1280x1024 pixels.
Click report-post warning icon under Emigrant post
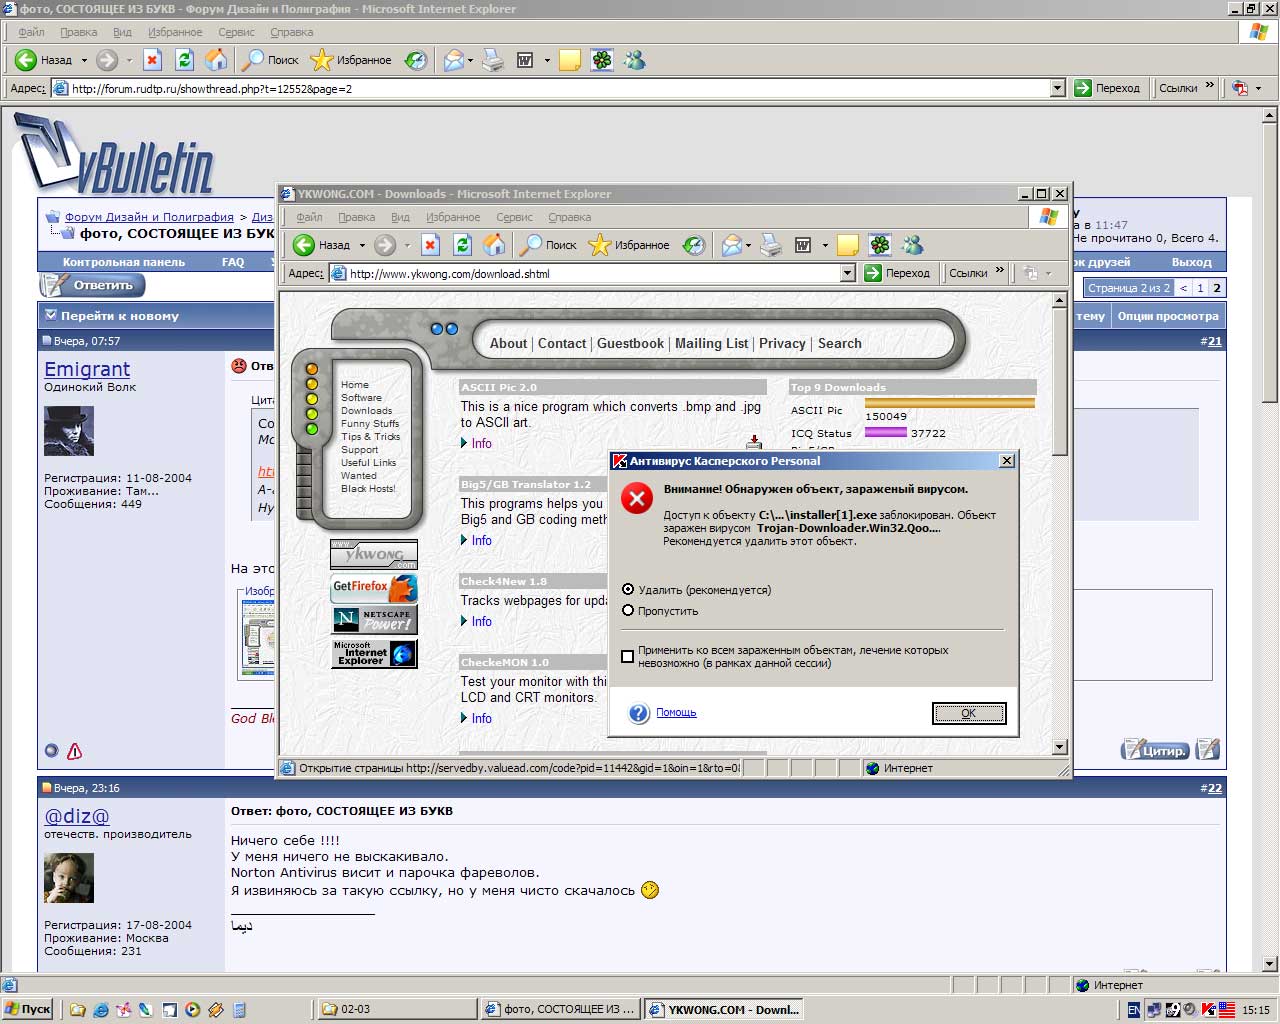pyautogui.click(x=74, y=751)
